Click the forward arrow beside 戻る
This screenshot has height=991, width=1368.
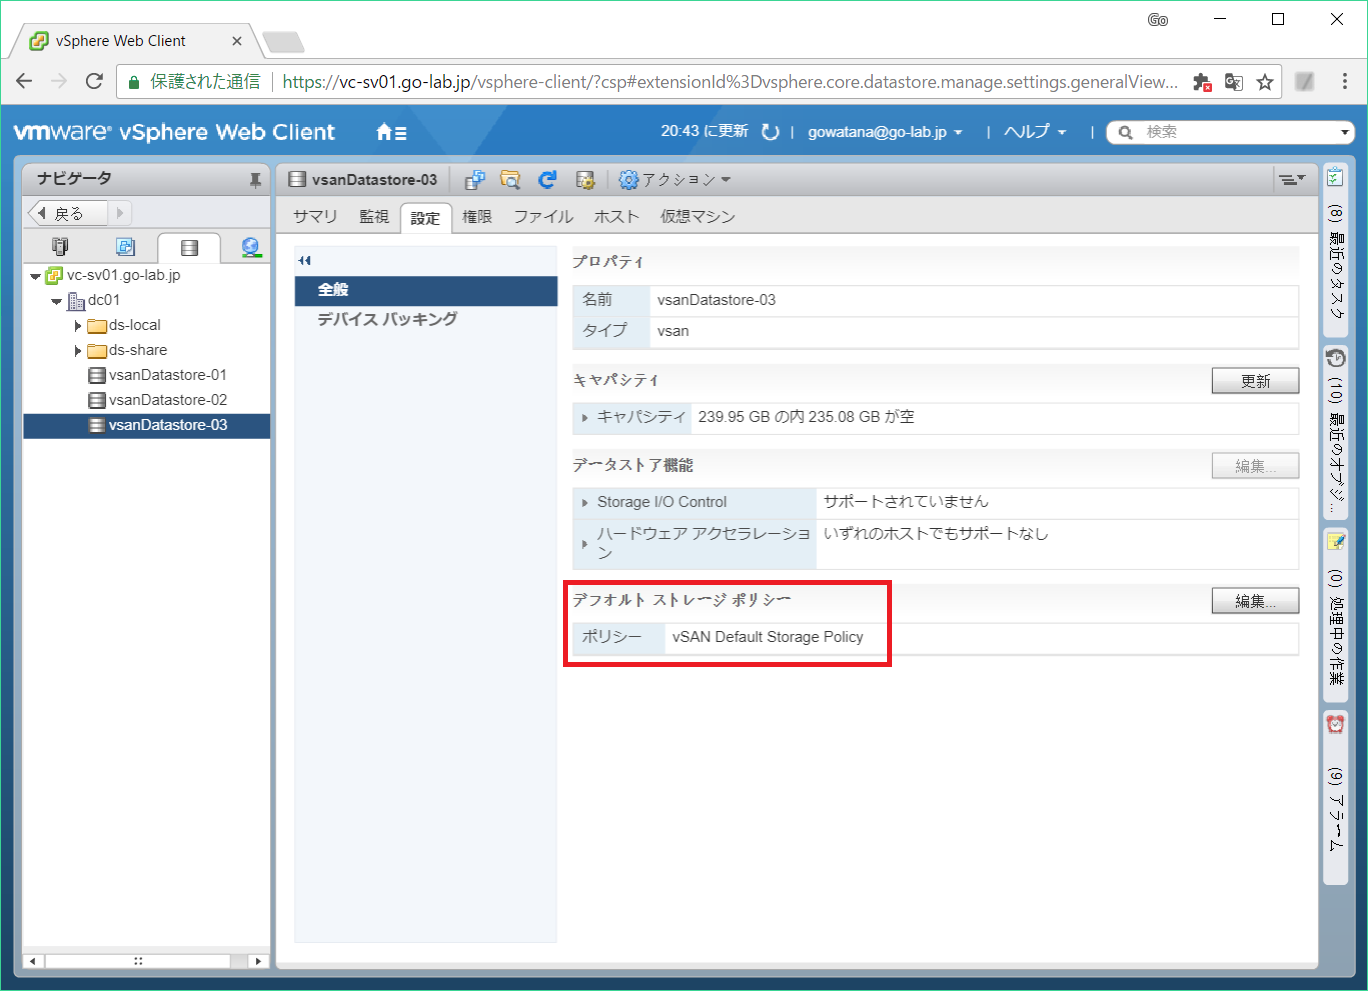tap(120, 213)
